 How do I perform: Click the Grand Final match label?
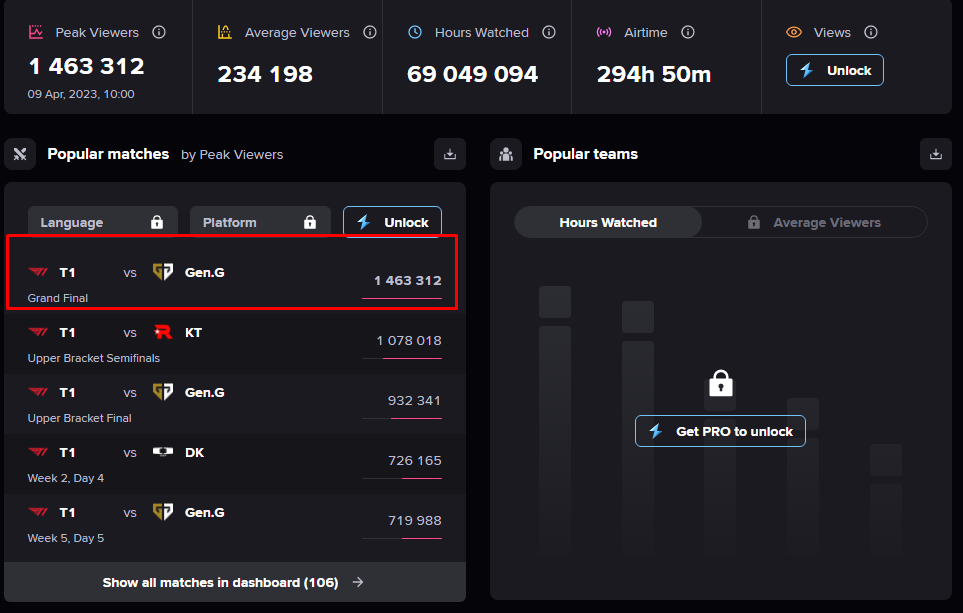[58, 298]
